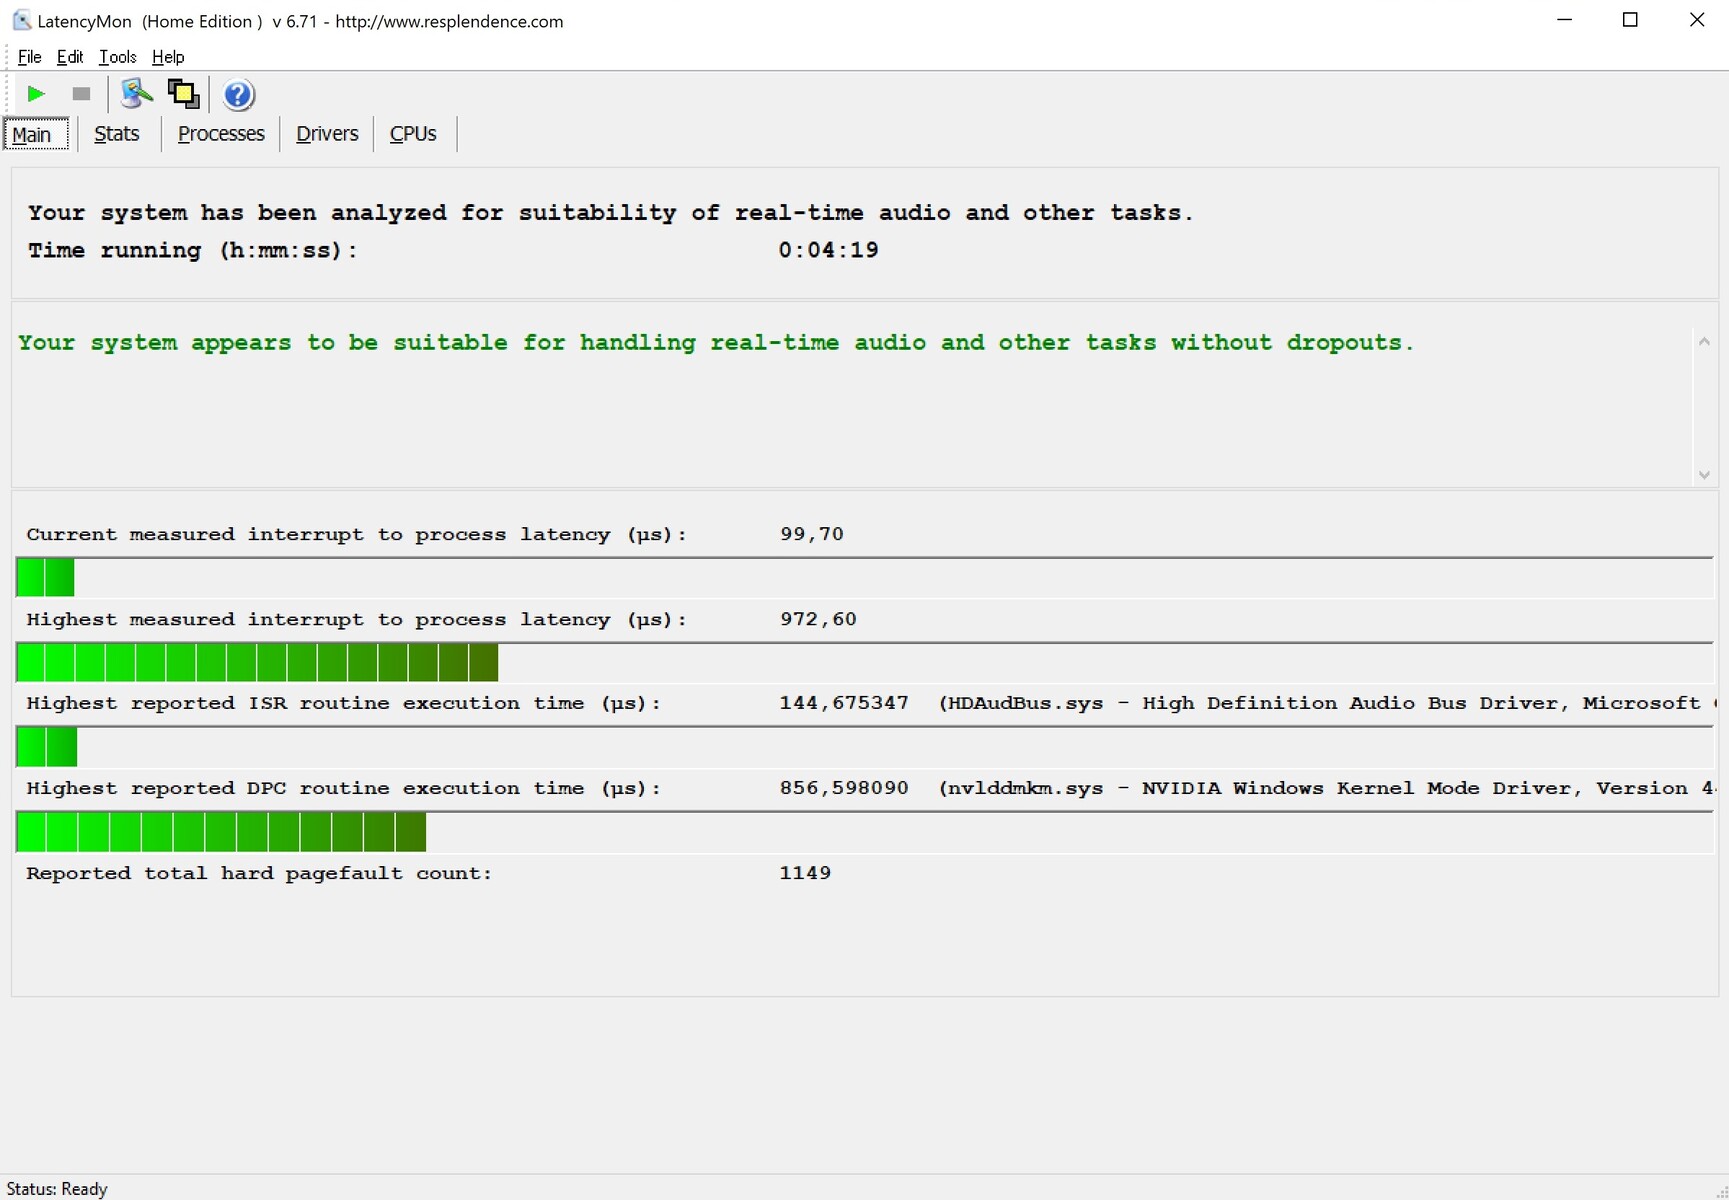The width and height of the screenshot is (1729, 1200).
Task: Switch to the Stats tab
Action: 117,134
